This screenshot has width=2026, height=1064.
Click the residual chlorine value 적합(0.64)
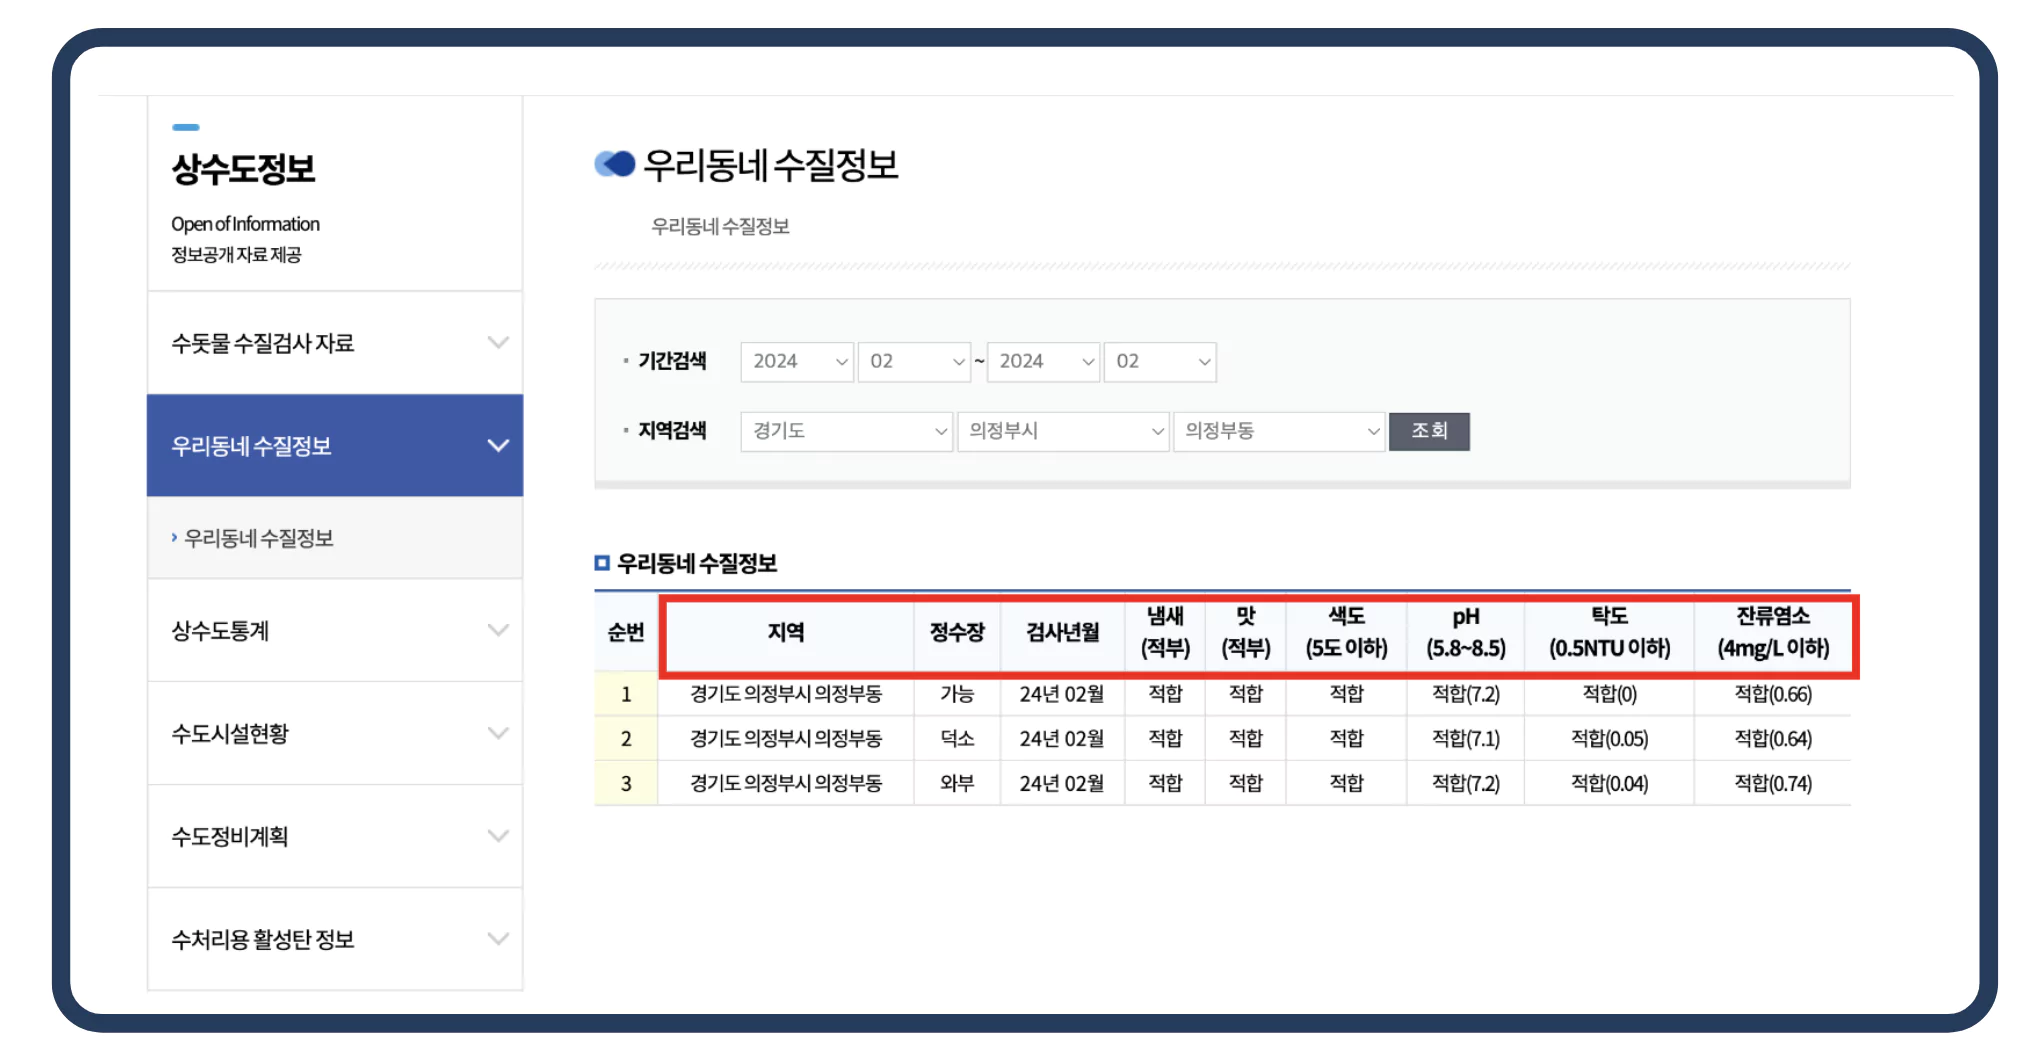[x=1773, y=739]
